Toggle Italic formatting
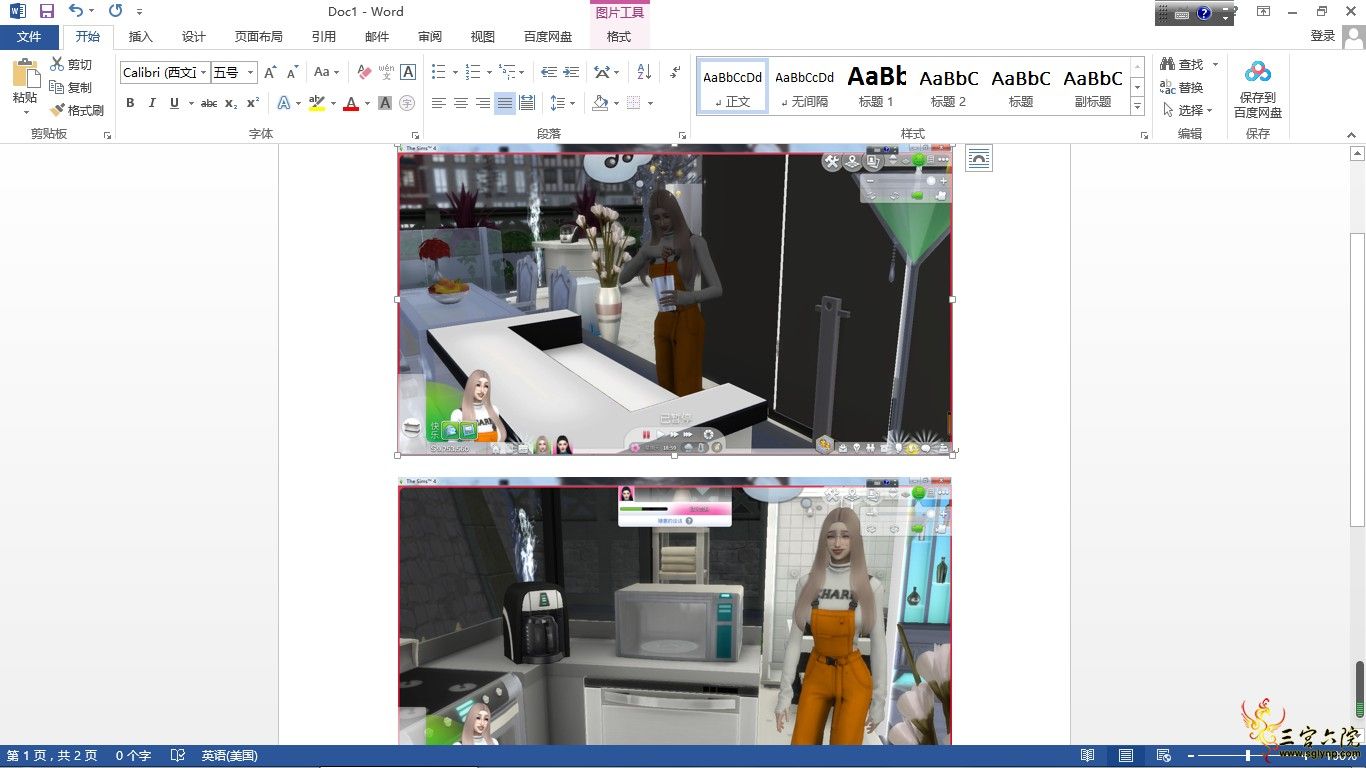The width and height of the screenshot is (1366, 768). coord(152,103)
